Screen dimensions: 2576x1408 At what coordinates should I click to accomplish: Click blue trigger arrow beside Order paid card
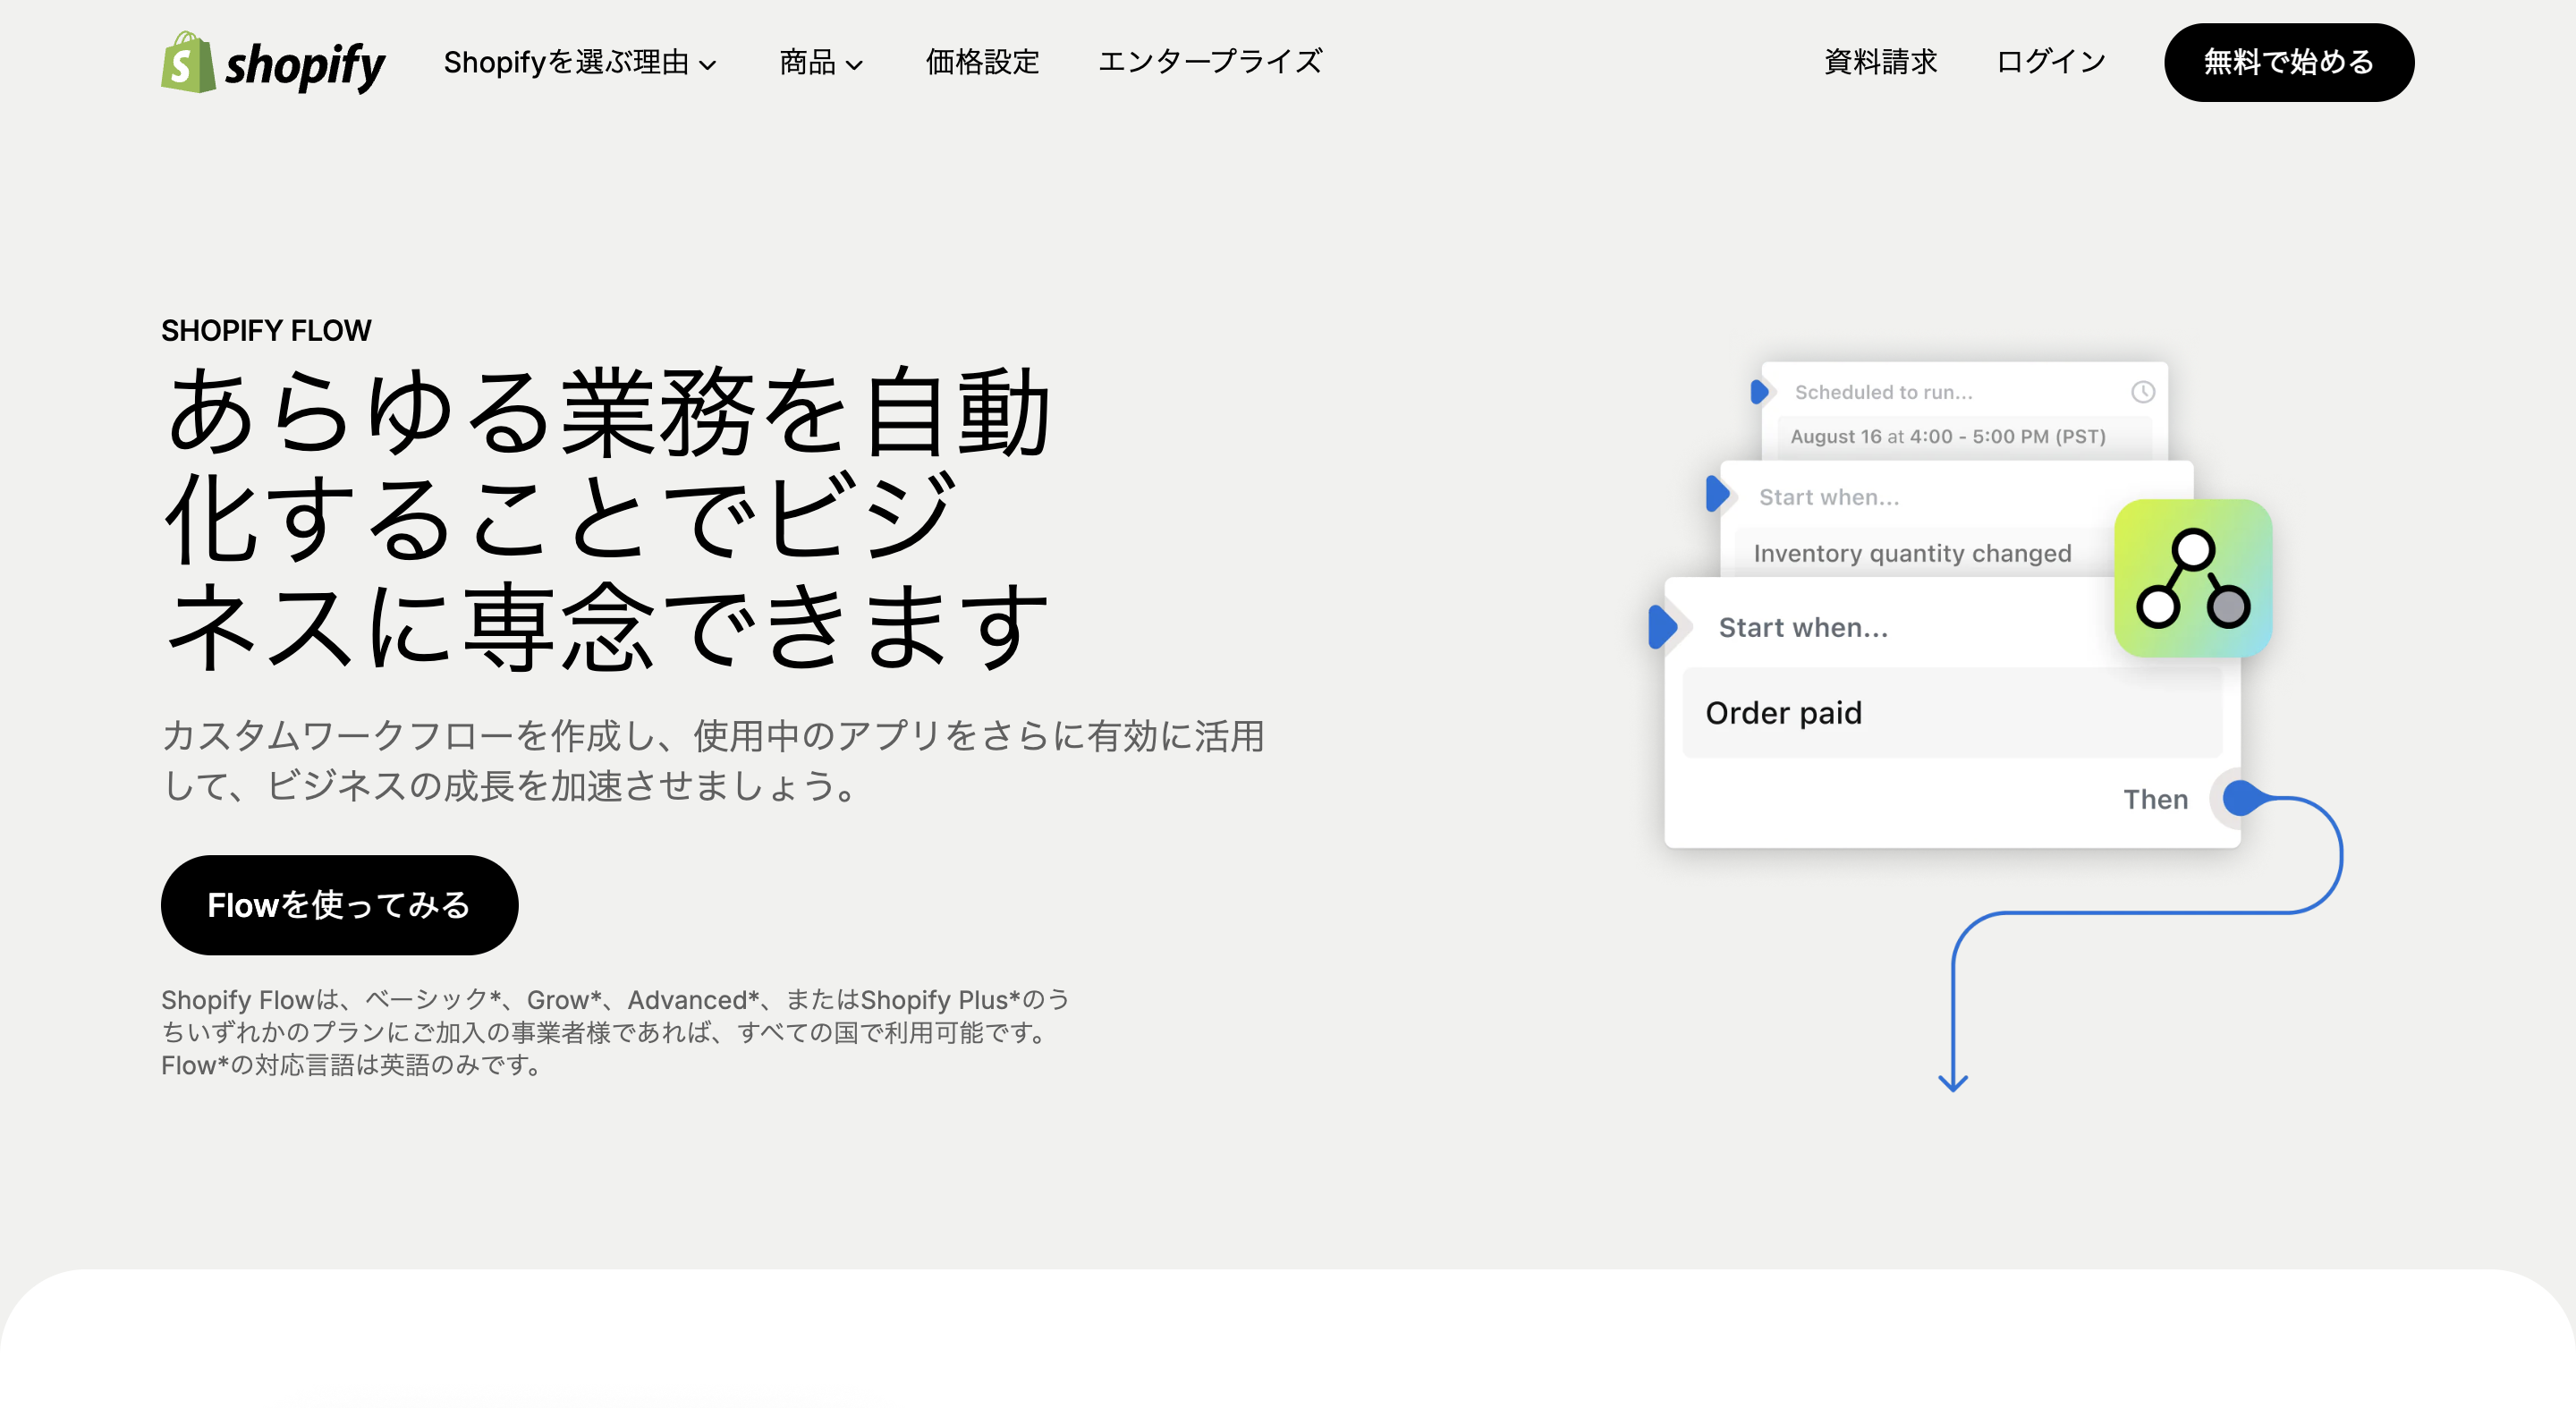(x=1662, y=627)
